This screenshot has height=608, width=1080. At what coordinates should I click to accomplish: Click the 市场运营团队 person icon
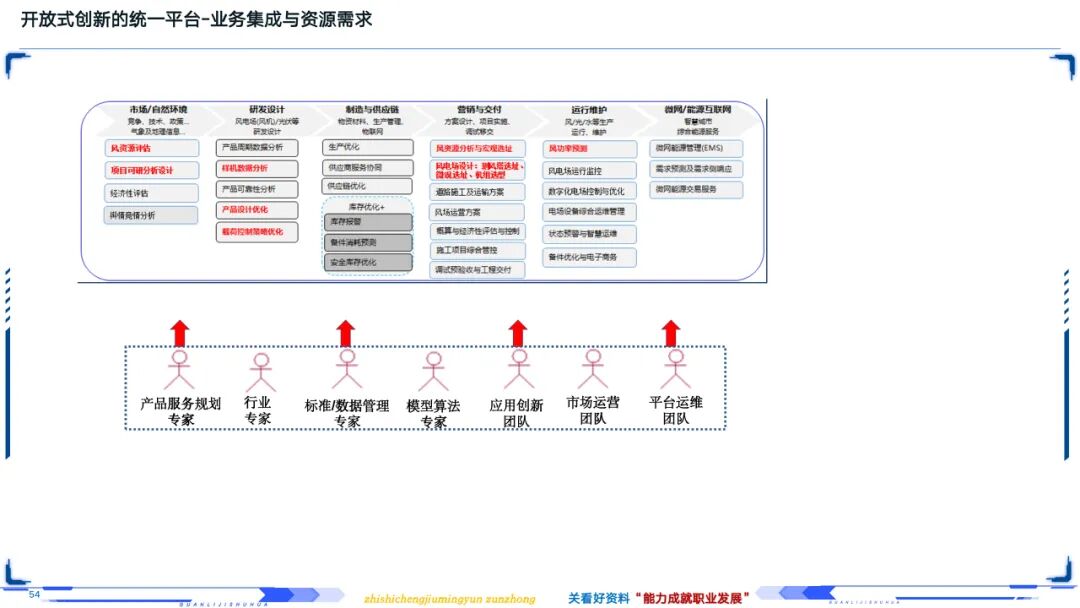592,369
